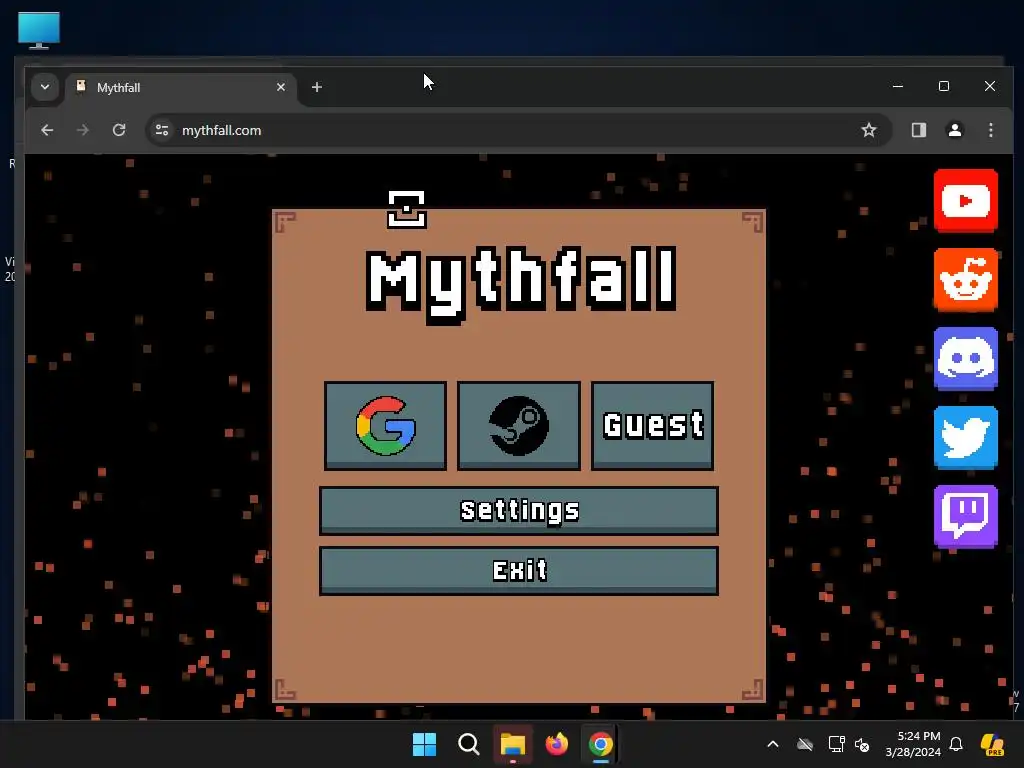Bookmark this page with the star
The image size is (1024, 768).
point(869,130)
